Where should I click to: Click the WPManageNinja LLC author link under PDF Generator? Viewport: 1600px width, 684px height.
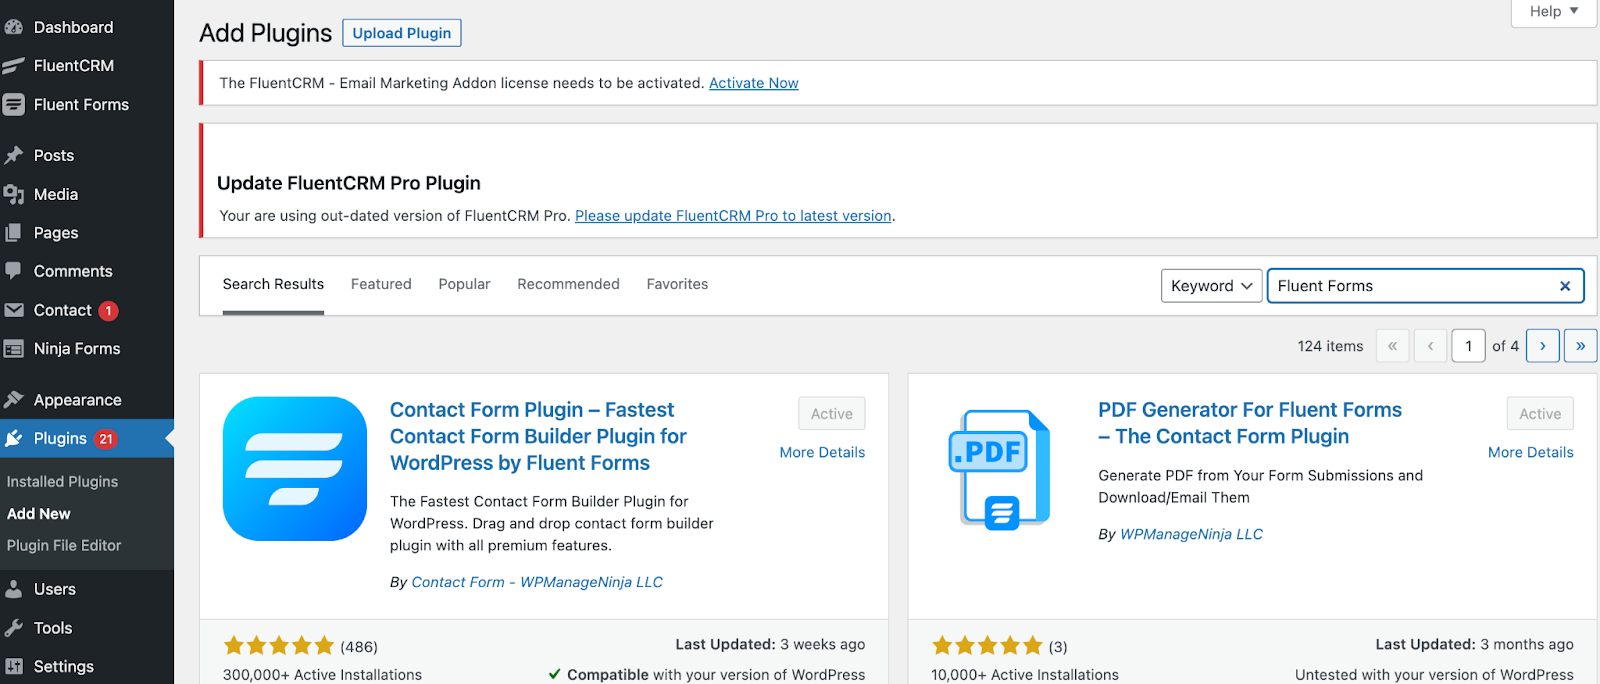coord(1191,534)
